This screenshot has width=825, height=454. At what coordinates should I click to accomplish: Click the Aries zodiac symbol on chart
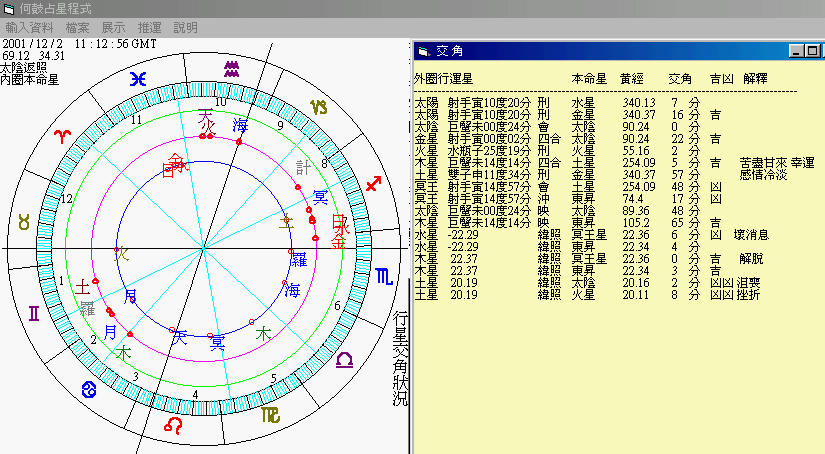(x=63, y=136)
